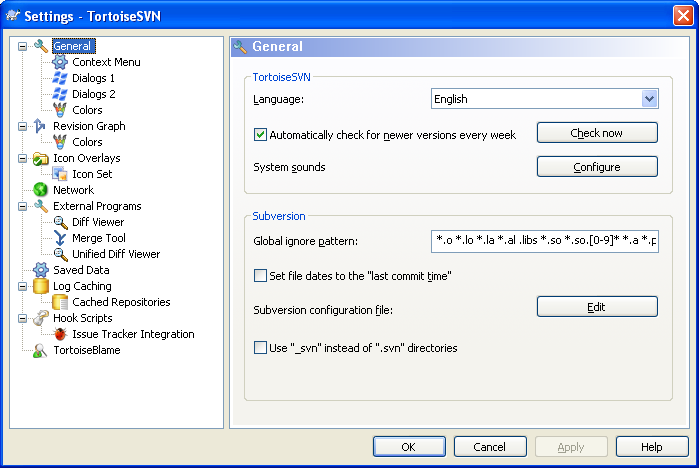Click the Merge Tool arrow icon
699x468 pixels.
[60, 238]
